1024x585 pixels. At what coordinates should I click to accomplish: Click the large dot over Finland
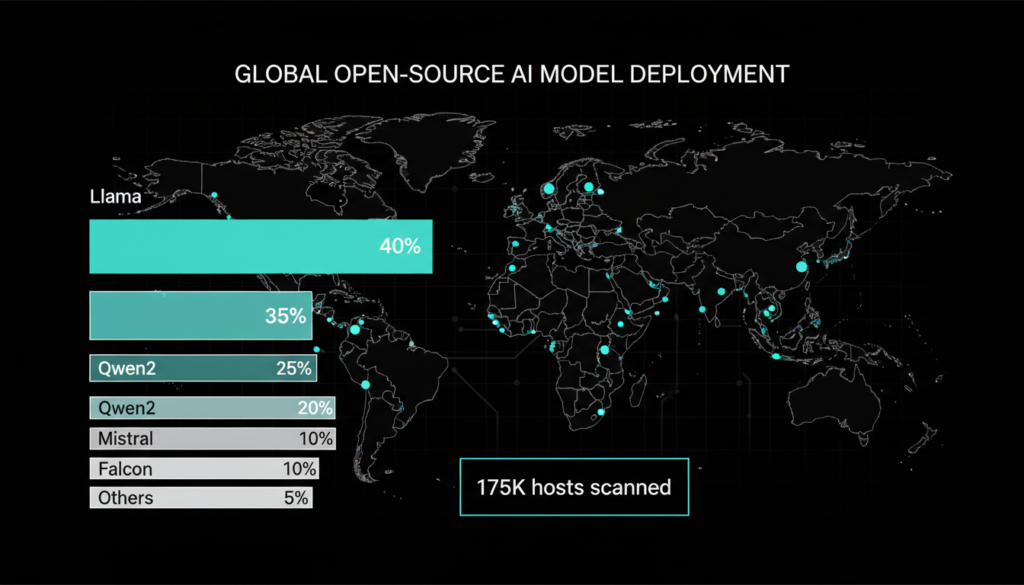(589, 186)
